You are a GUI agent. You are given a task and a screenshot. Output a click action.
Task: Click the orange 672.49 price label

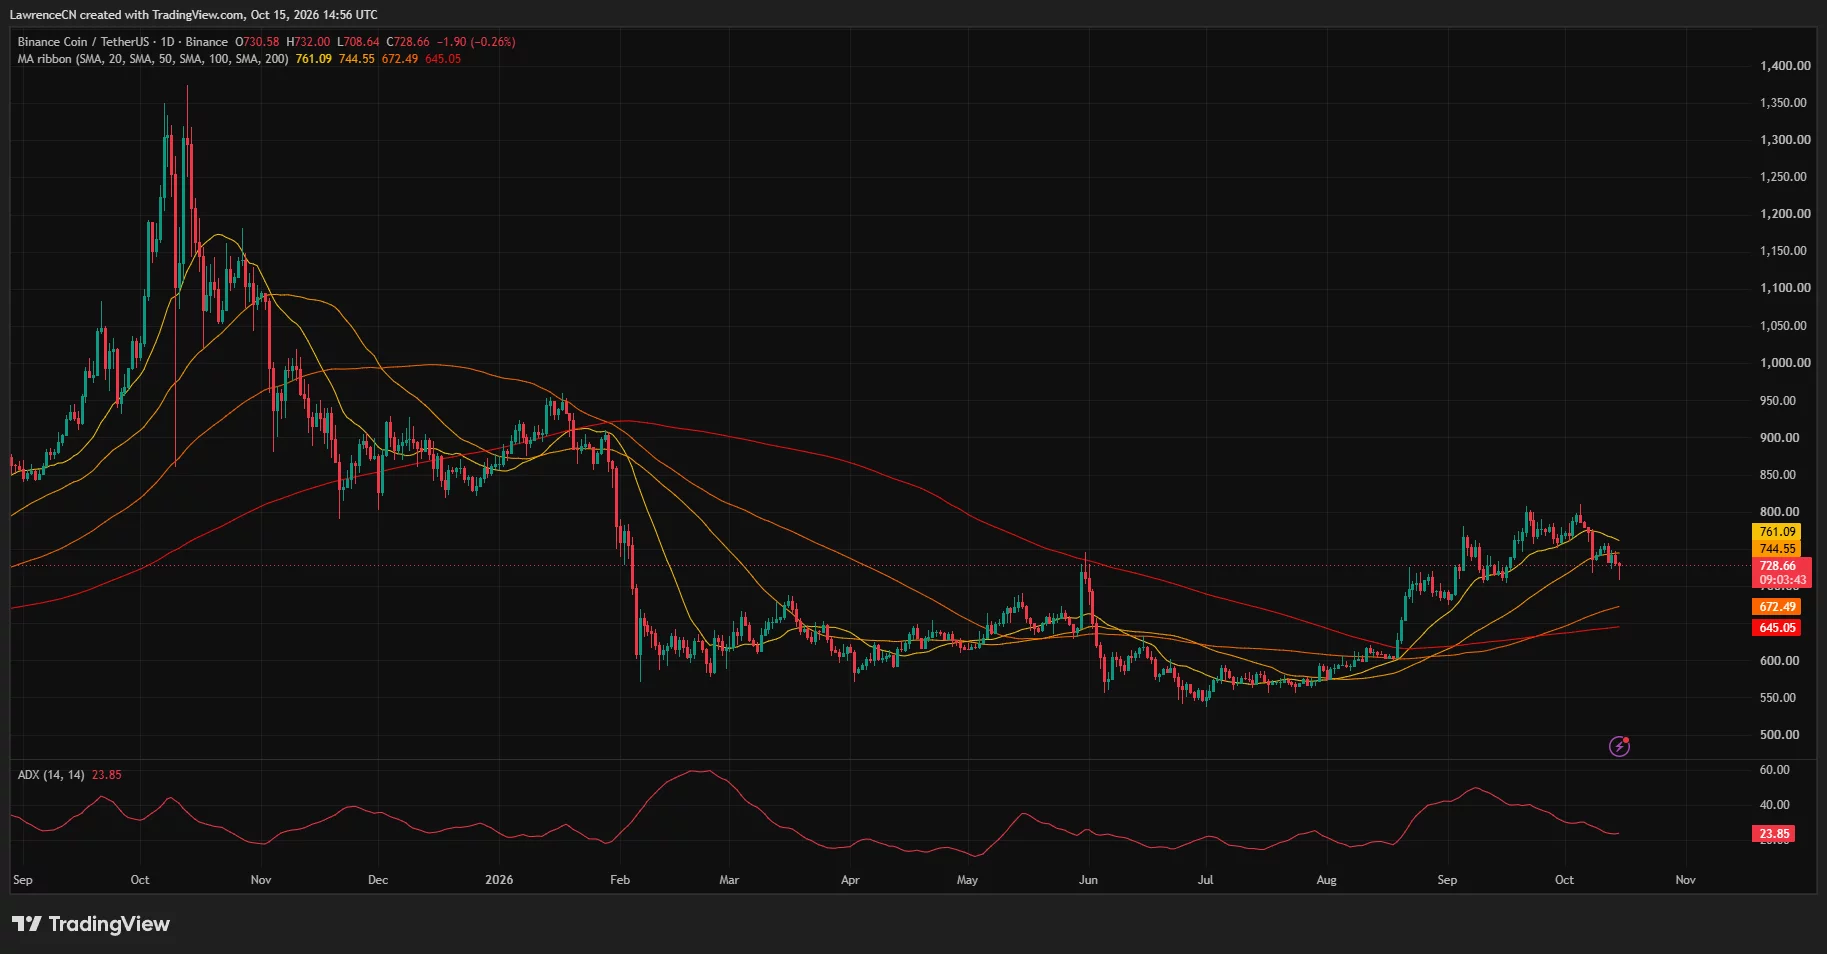tap(1777, 607)
